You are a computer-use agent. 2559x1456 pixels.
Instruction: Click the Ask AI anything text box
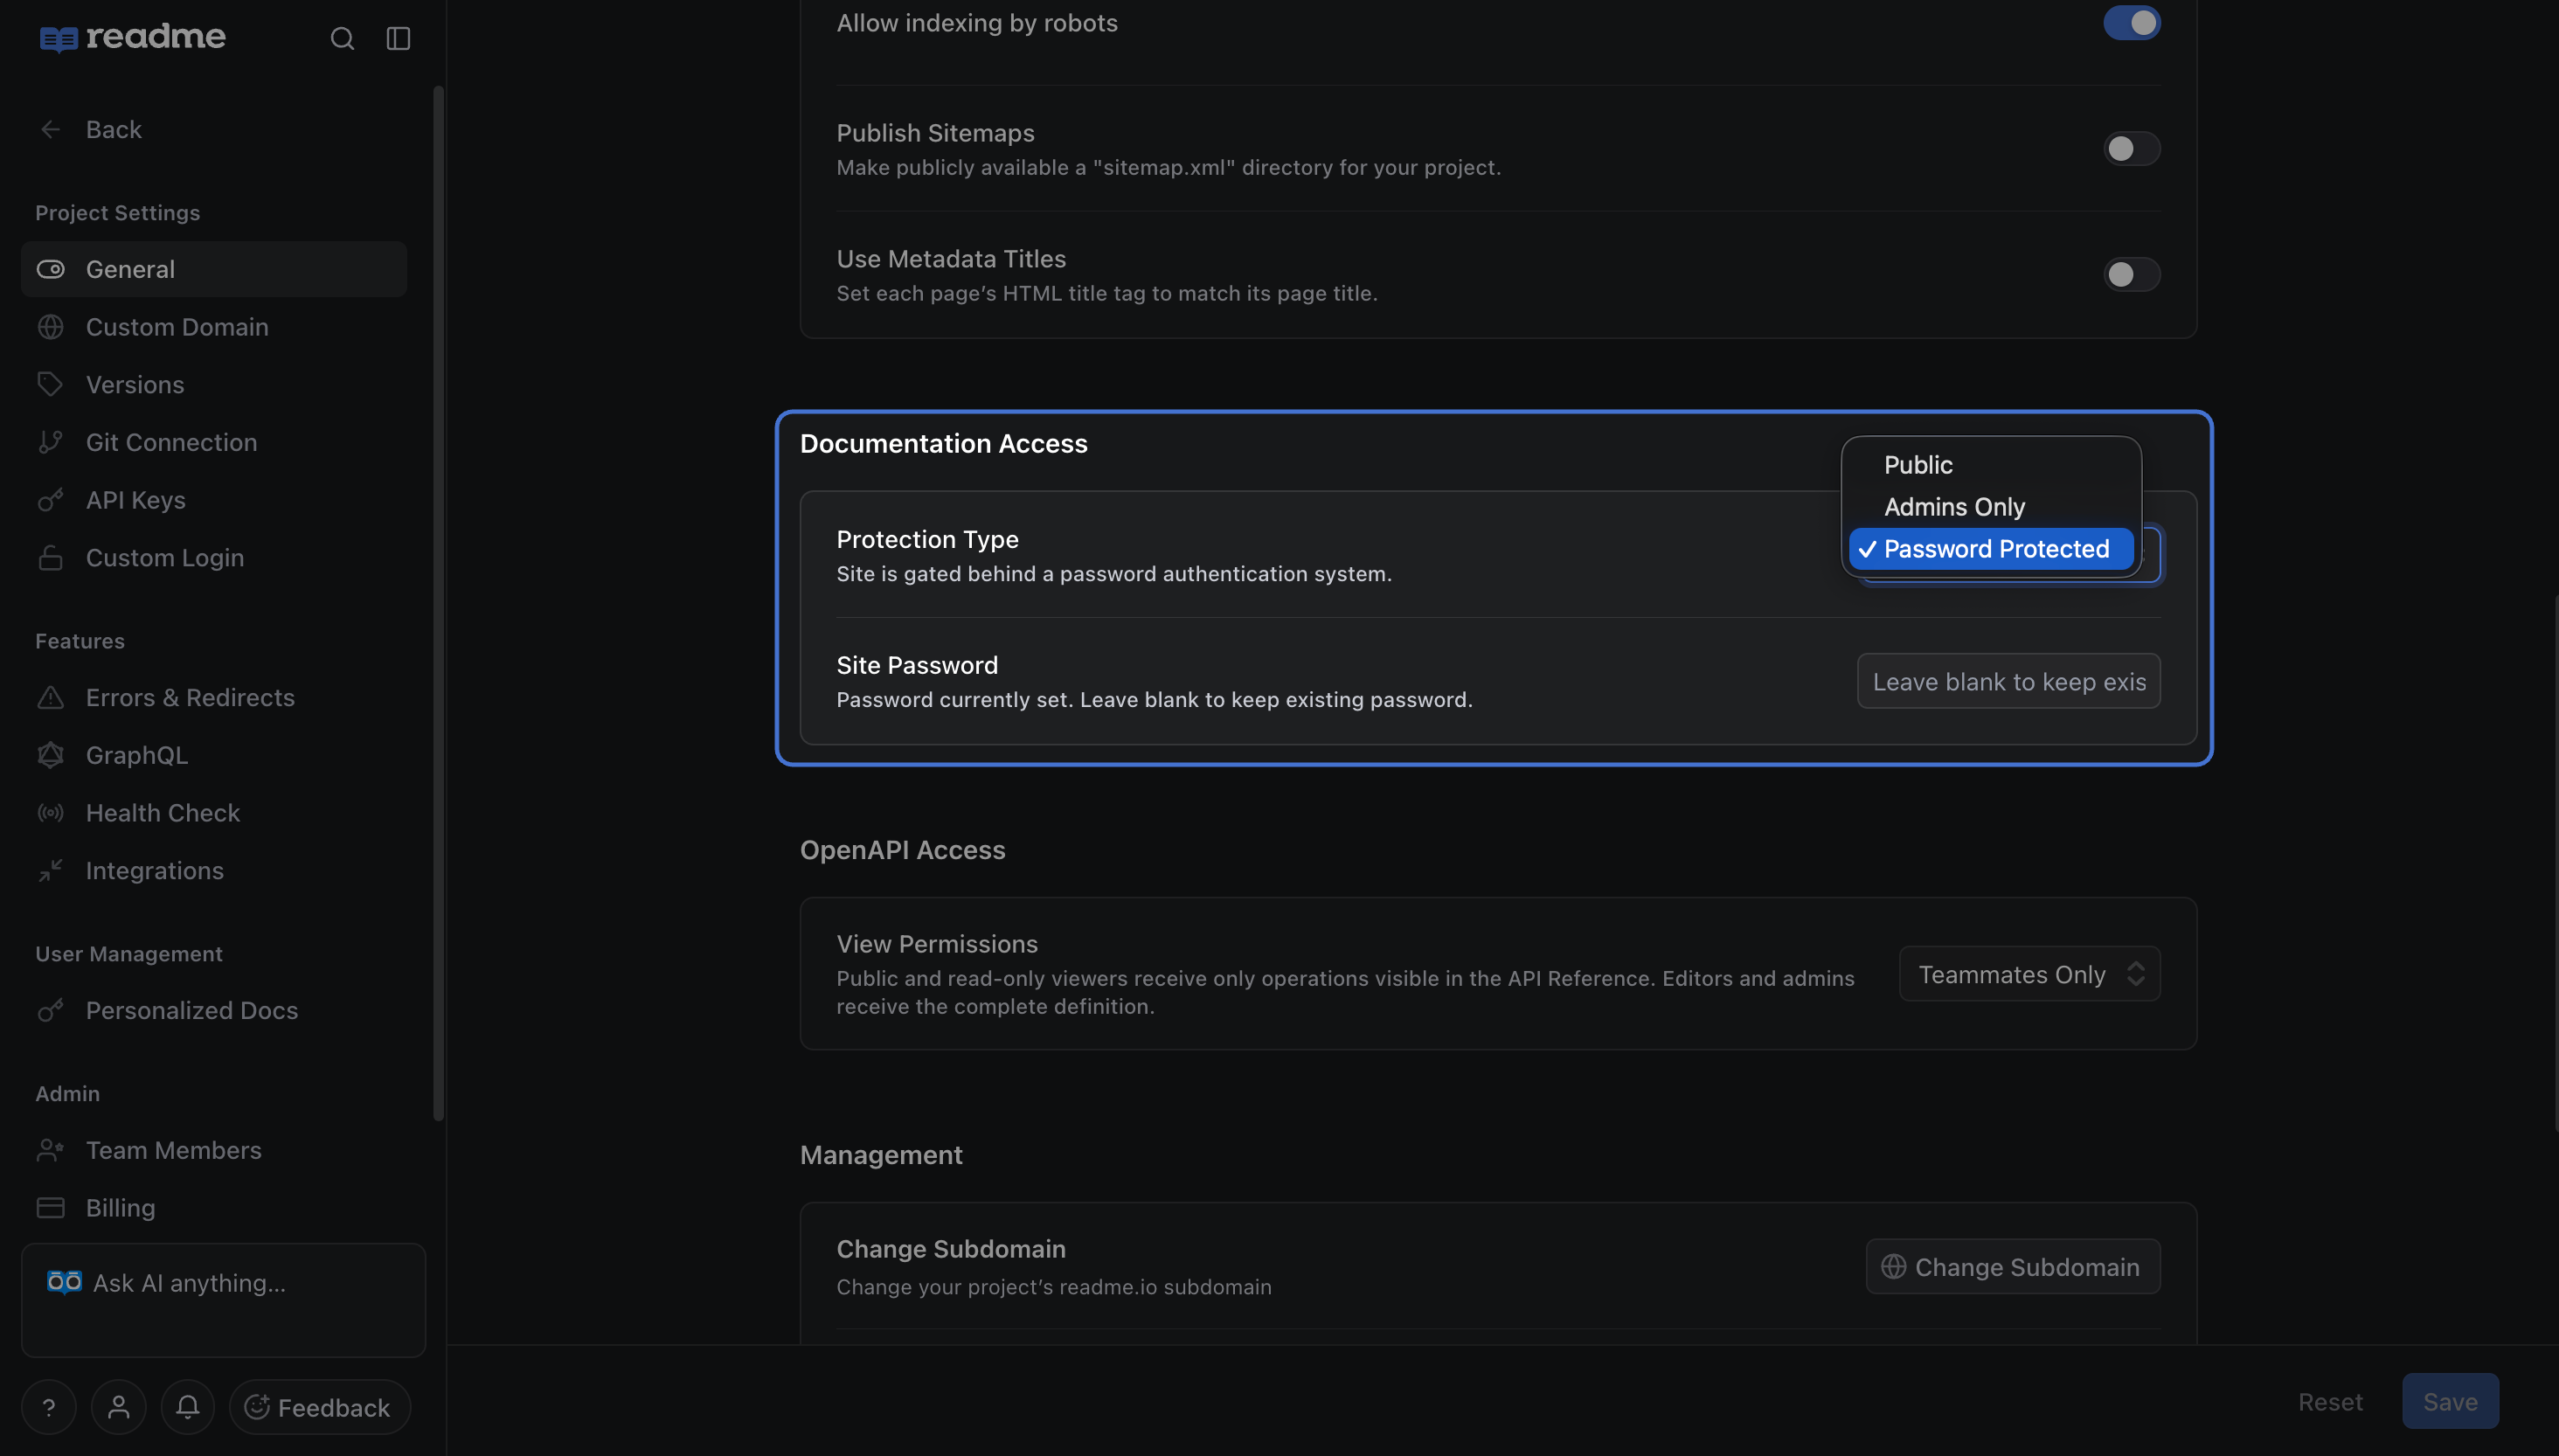223,1300
